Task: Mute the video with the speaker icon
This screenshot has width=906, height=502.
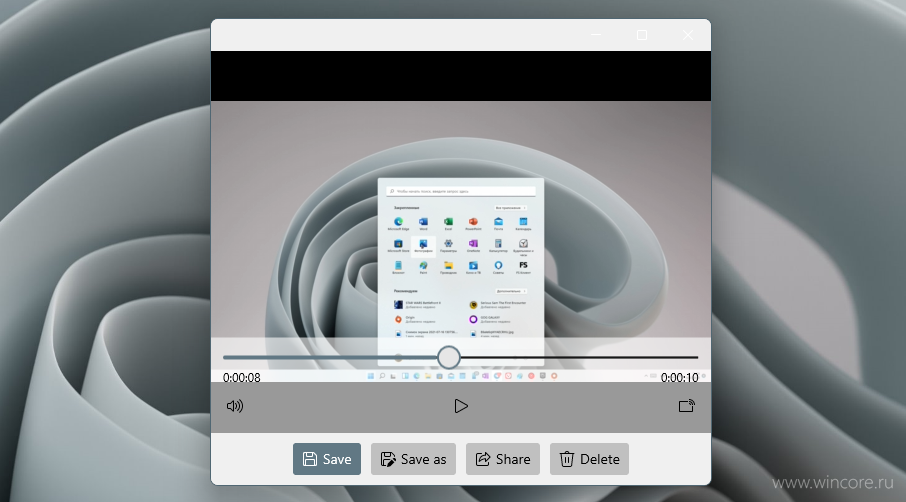Action: coord(235,406)
